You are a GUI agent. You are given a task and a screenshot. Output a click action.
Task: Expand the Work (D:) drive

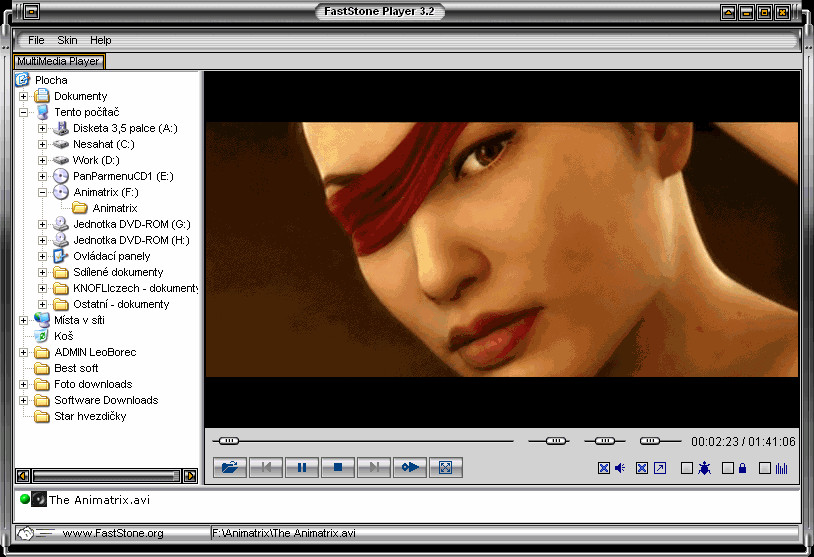coord(43,160)
